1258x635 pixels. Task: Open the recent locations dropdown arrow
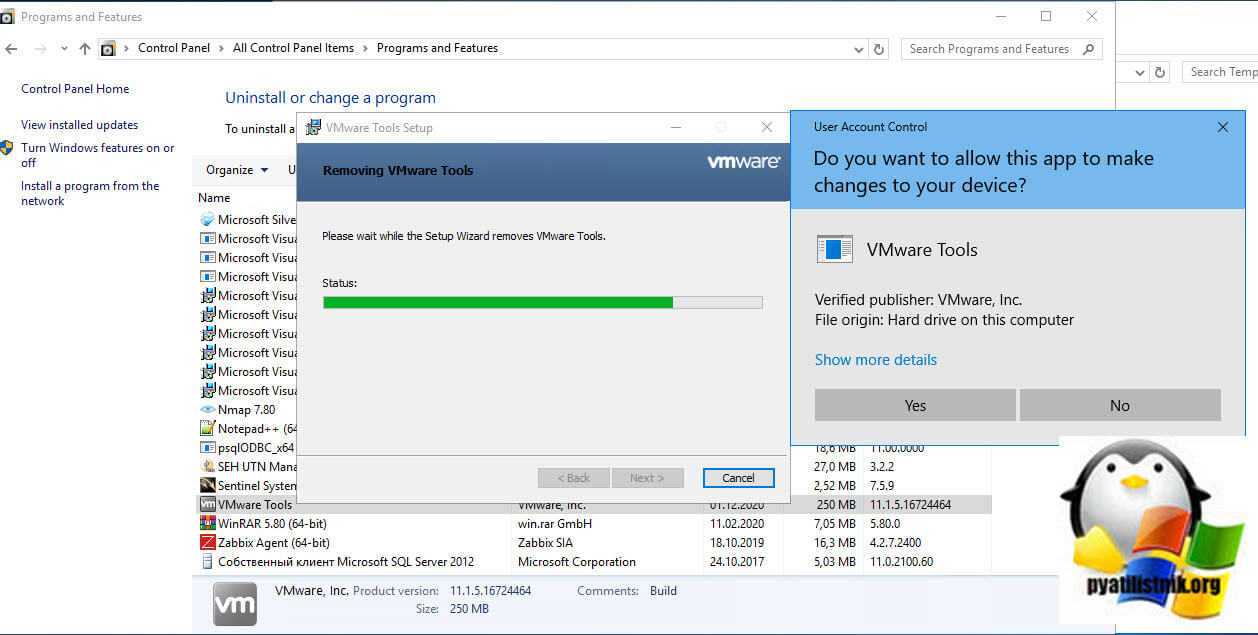point(64,49)
